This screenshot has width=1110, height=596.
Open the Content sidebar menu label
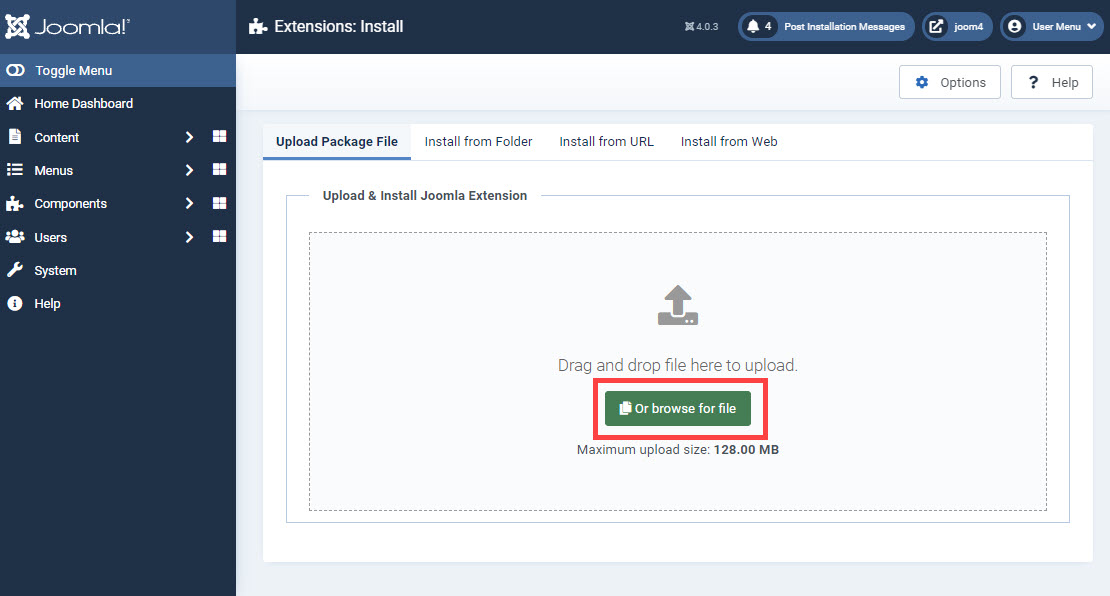coord(57,137)
